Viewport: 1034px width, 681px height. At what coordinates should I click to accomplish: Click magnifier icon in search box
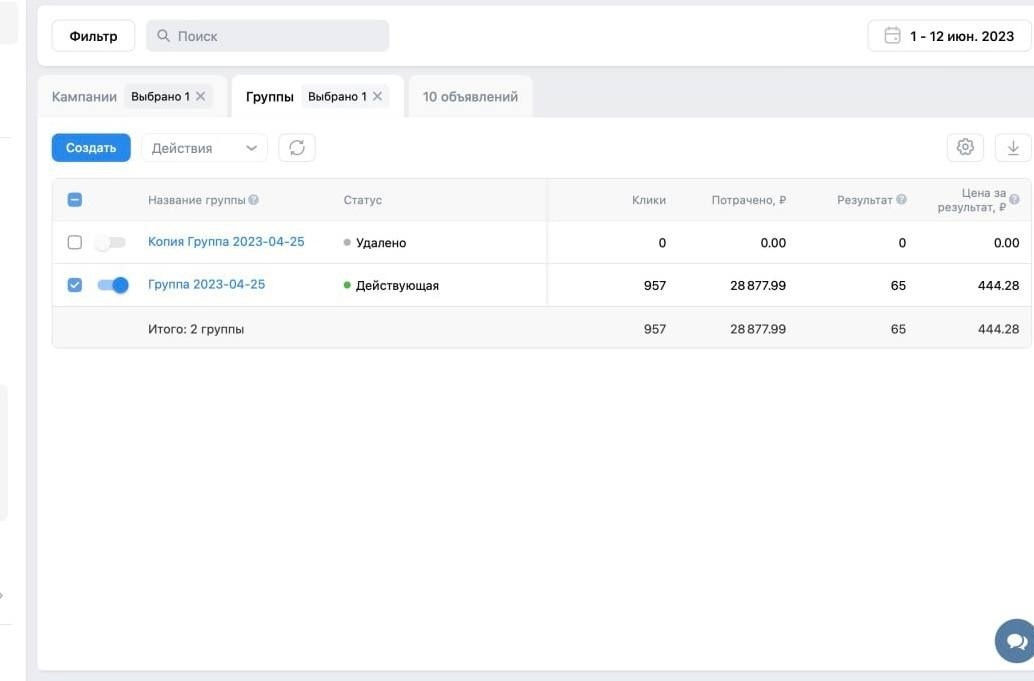(163, 36)
